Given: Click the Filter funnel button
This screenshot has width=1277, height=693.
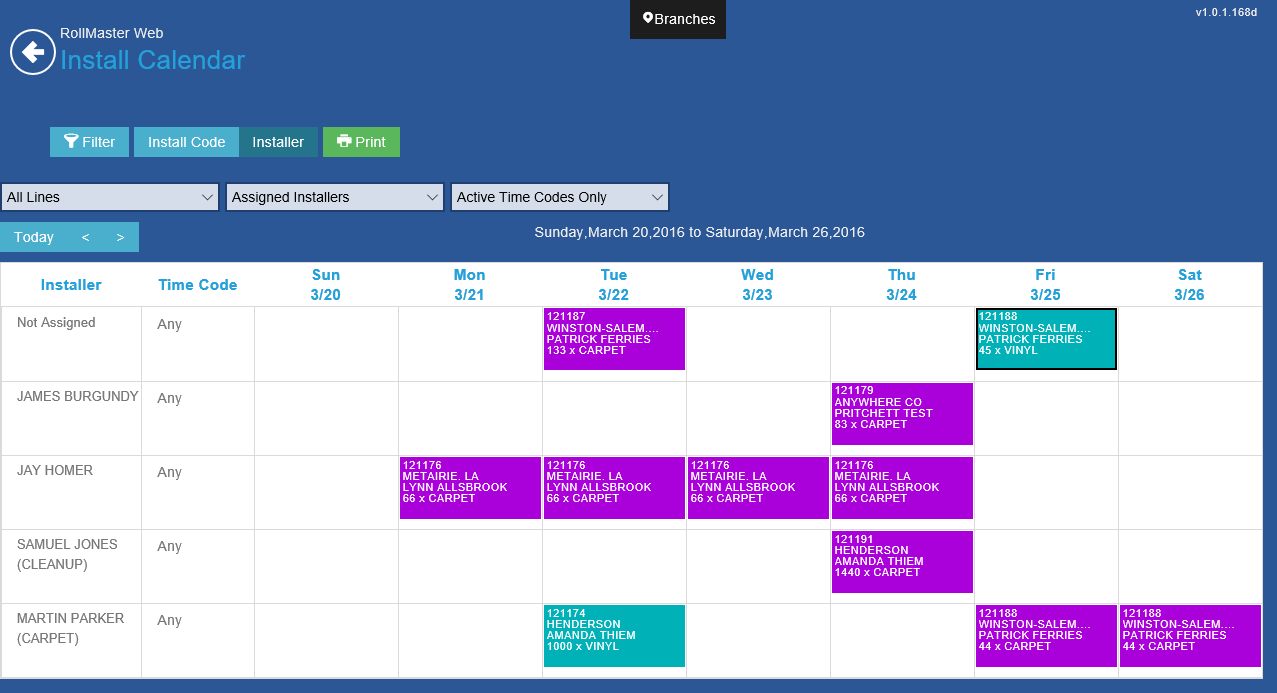Looking at the screenshot, I should point(89,142).
